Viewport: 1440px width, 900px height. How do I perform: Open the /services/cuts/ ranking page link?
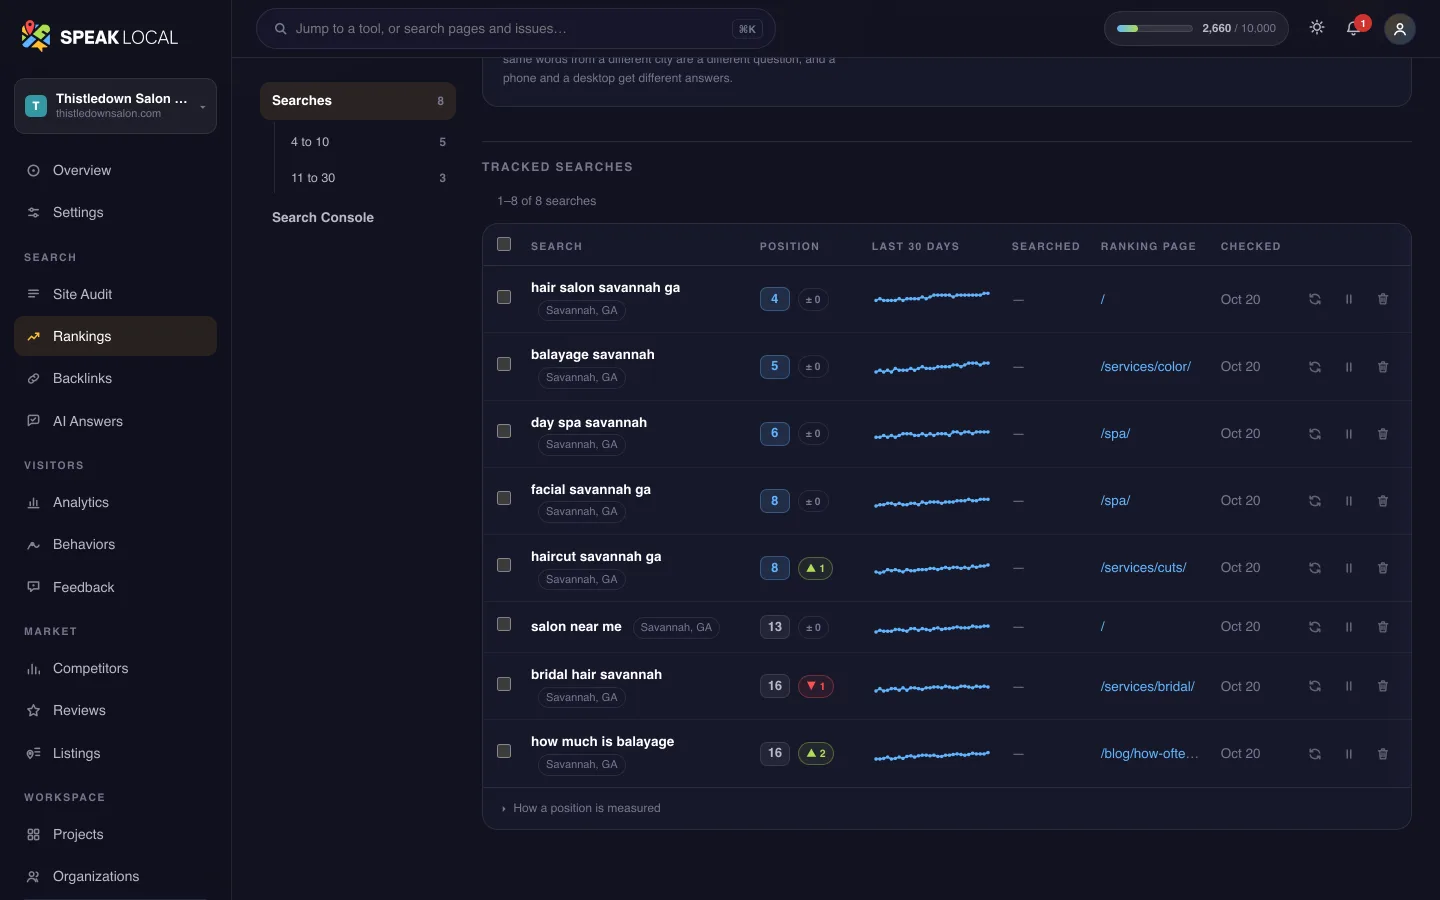(1143, 568)
